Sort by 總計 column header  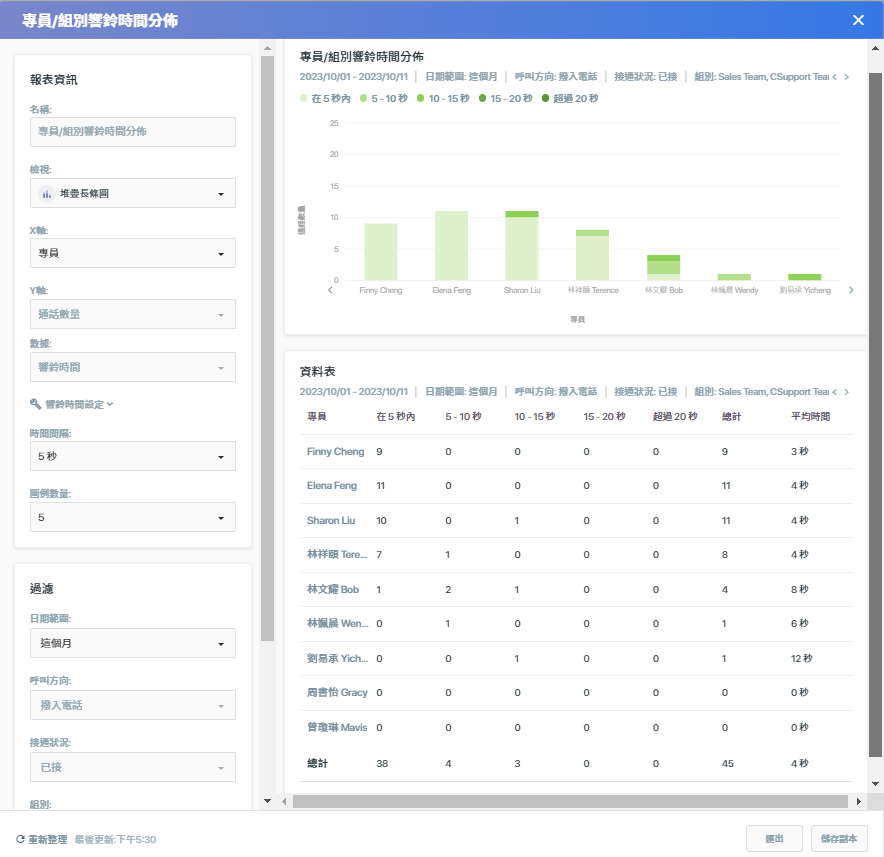point(732,417)
